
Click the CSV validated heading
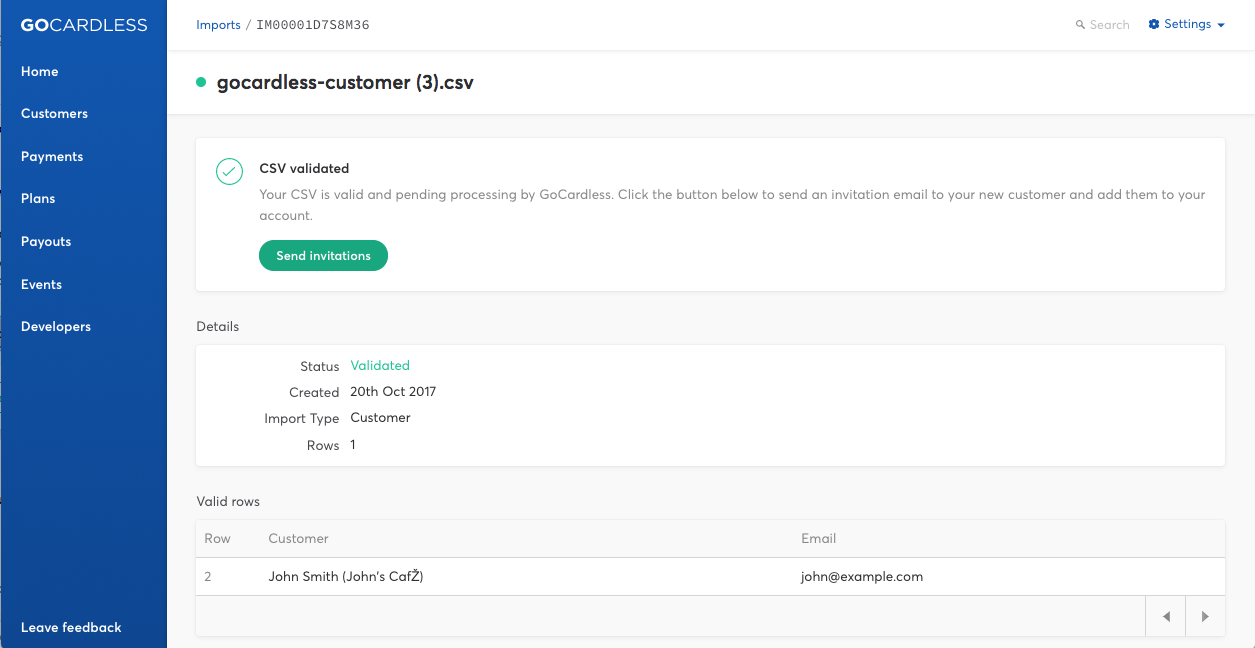point(304,169)
